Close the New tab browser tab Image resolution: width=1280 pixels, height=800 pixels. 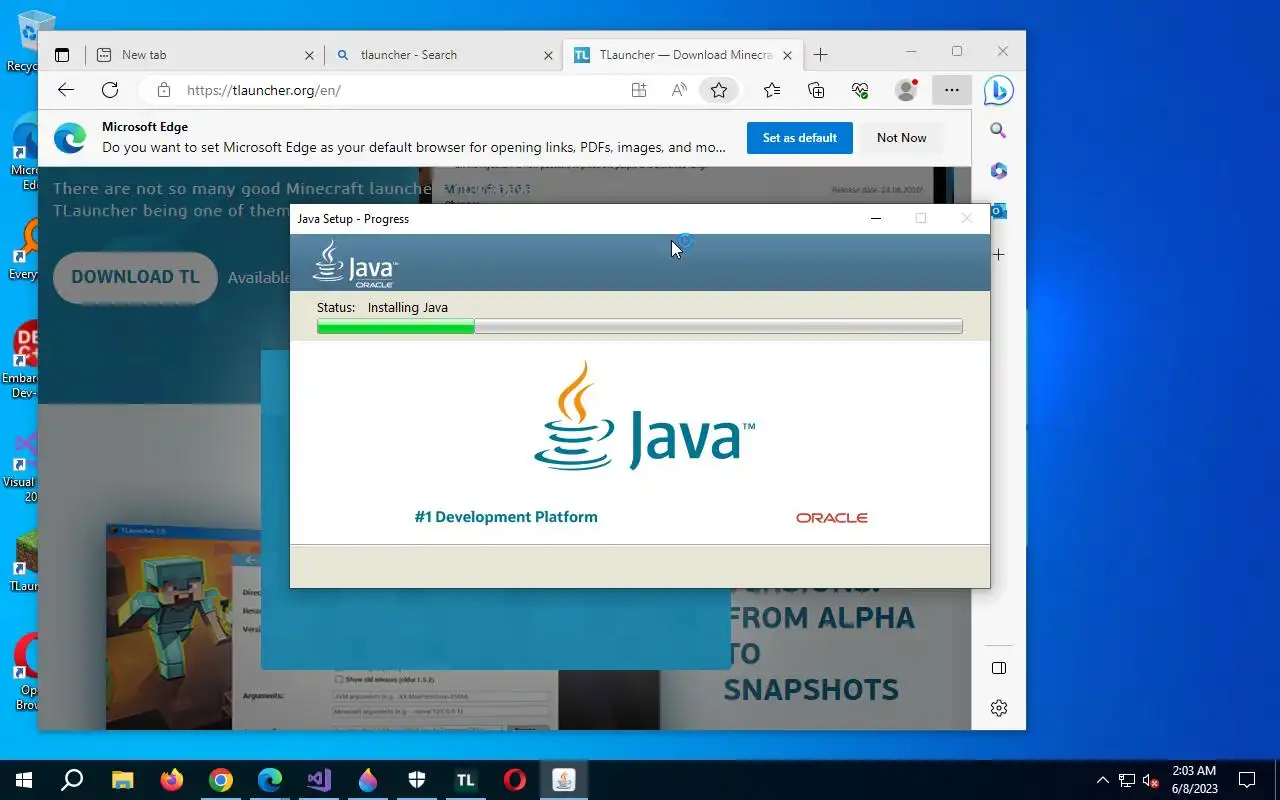click(x=309, y=56)
